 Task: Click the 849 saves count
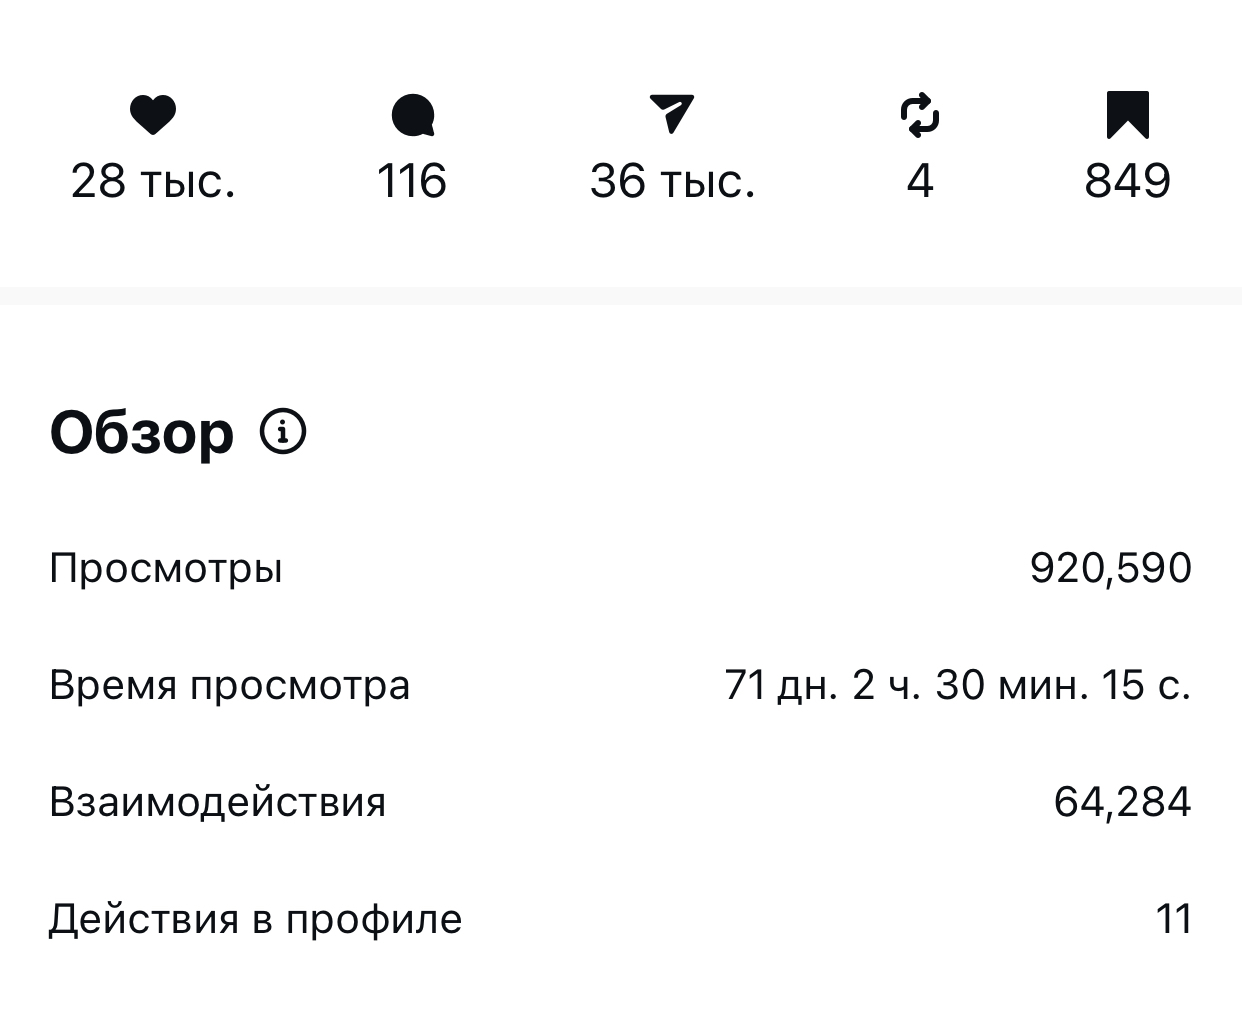coord(1127,182)
